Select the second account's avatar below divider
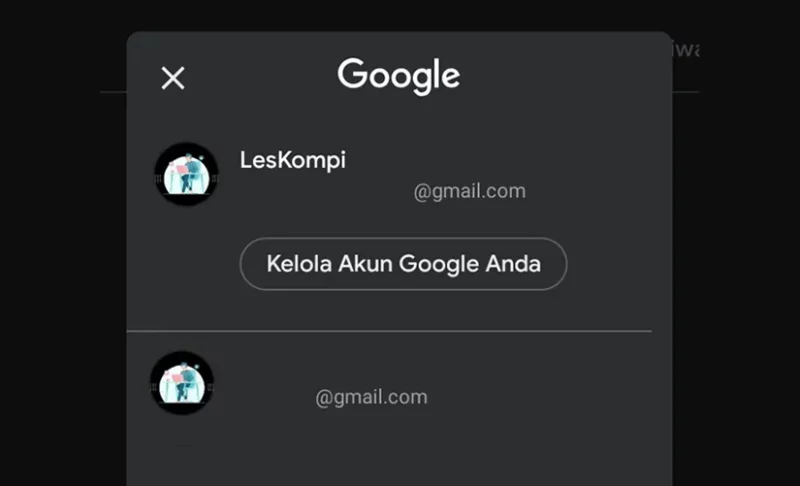Image resolution: width=800 pixels, height=486 pixels. tap(182, 383)
